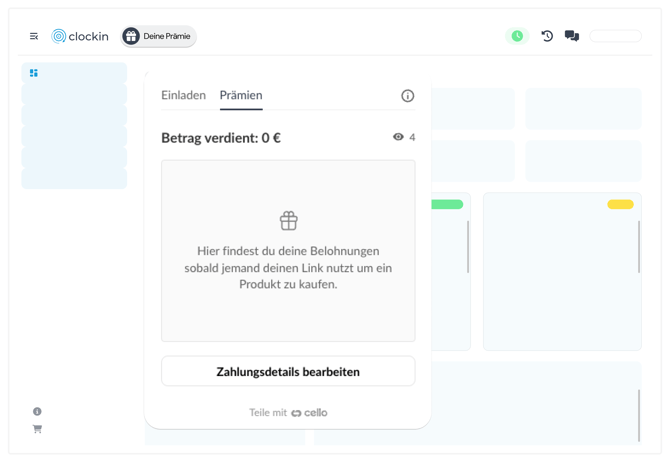Click the scrollbar in the right card
This screenshot has height=462, width=670.
coord(638,247)
